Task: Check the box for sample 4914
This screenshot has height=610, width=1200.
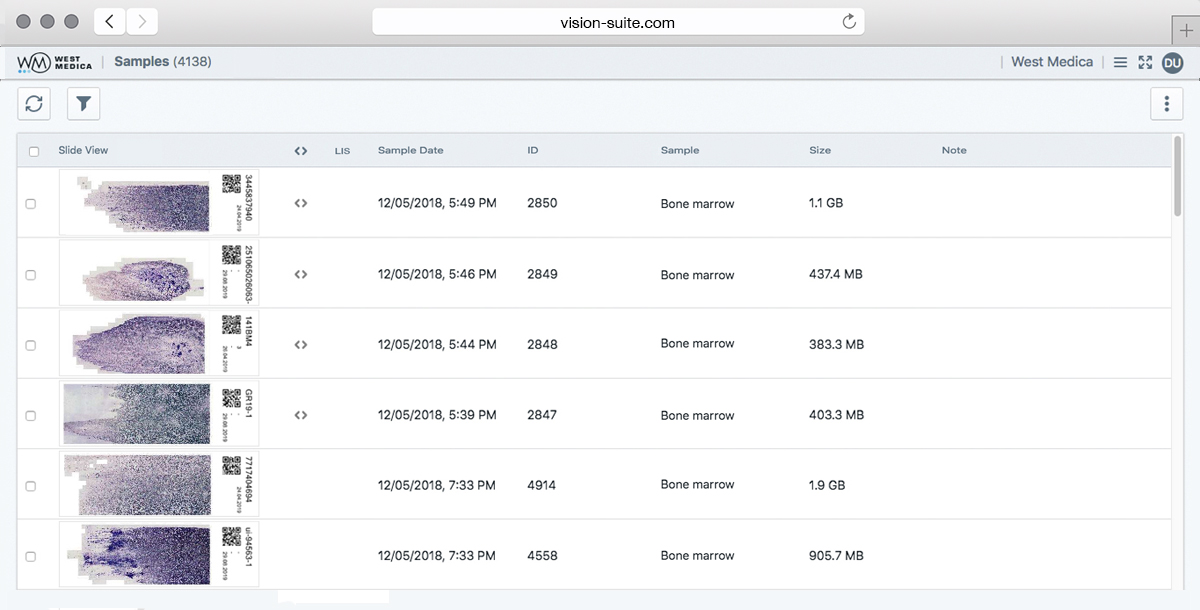Action: click(x=30, y=486)
